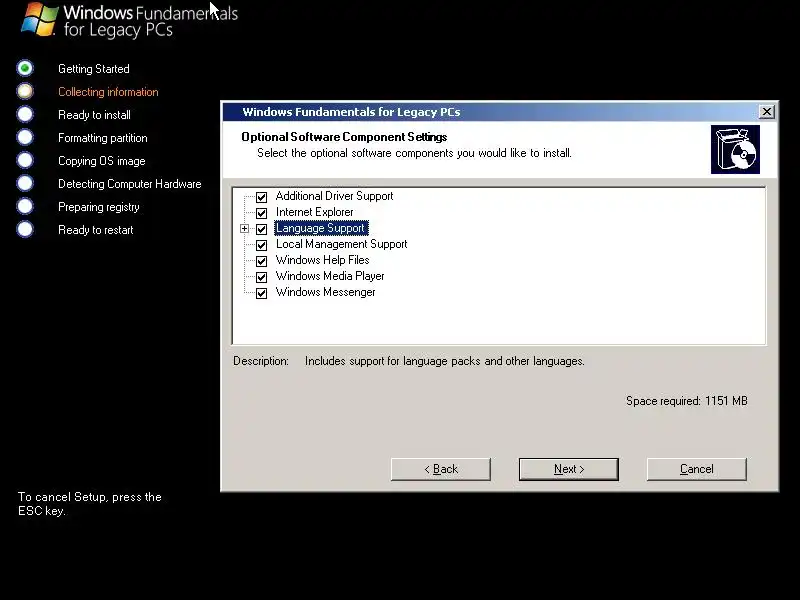Click the Preparing registry step circle
The width and height of the screenshot is (800, 600).
point(24,206)
